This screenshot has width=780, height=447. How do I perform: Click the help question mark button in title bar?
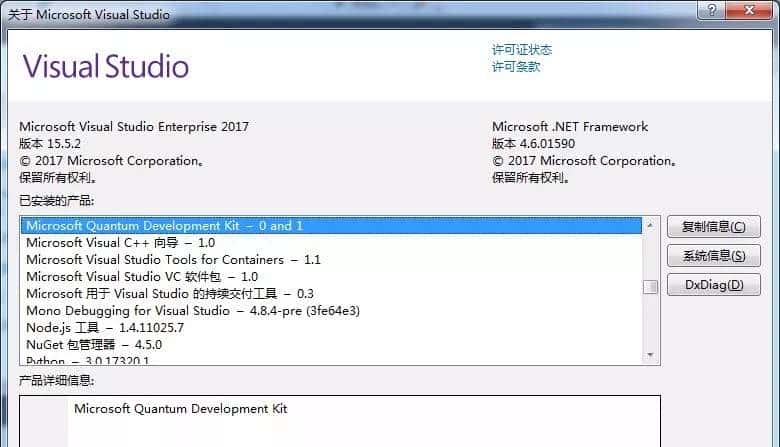click(712, 12)
